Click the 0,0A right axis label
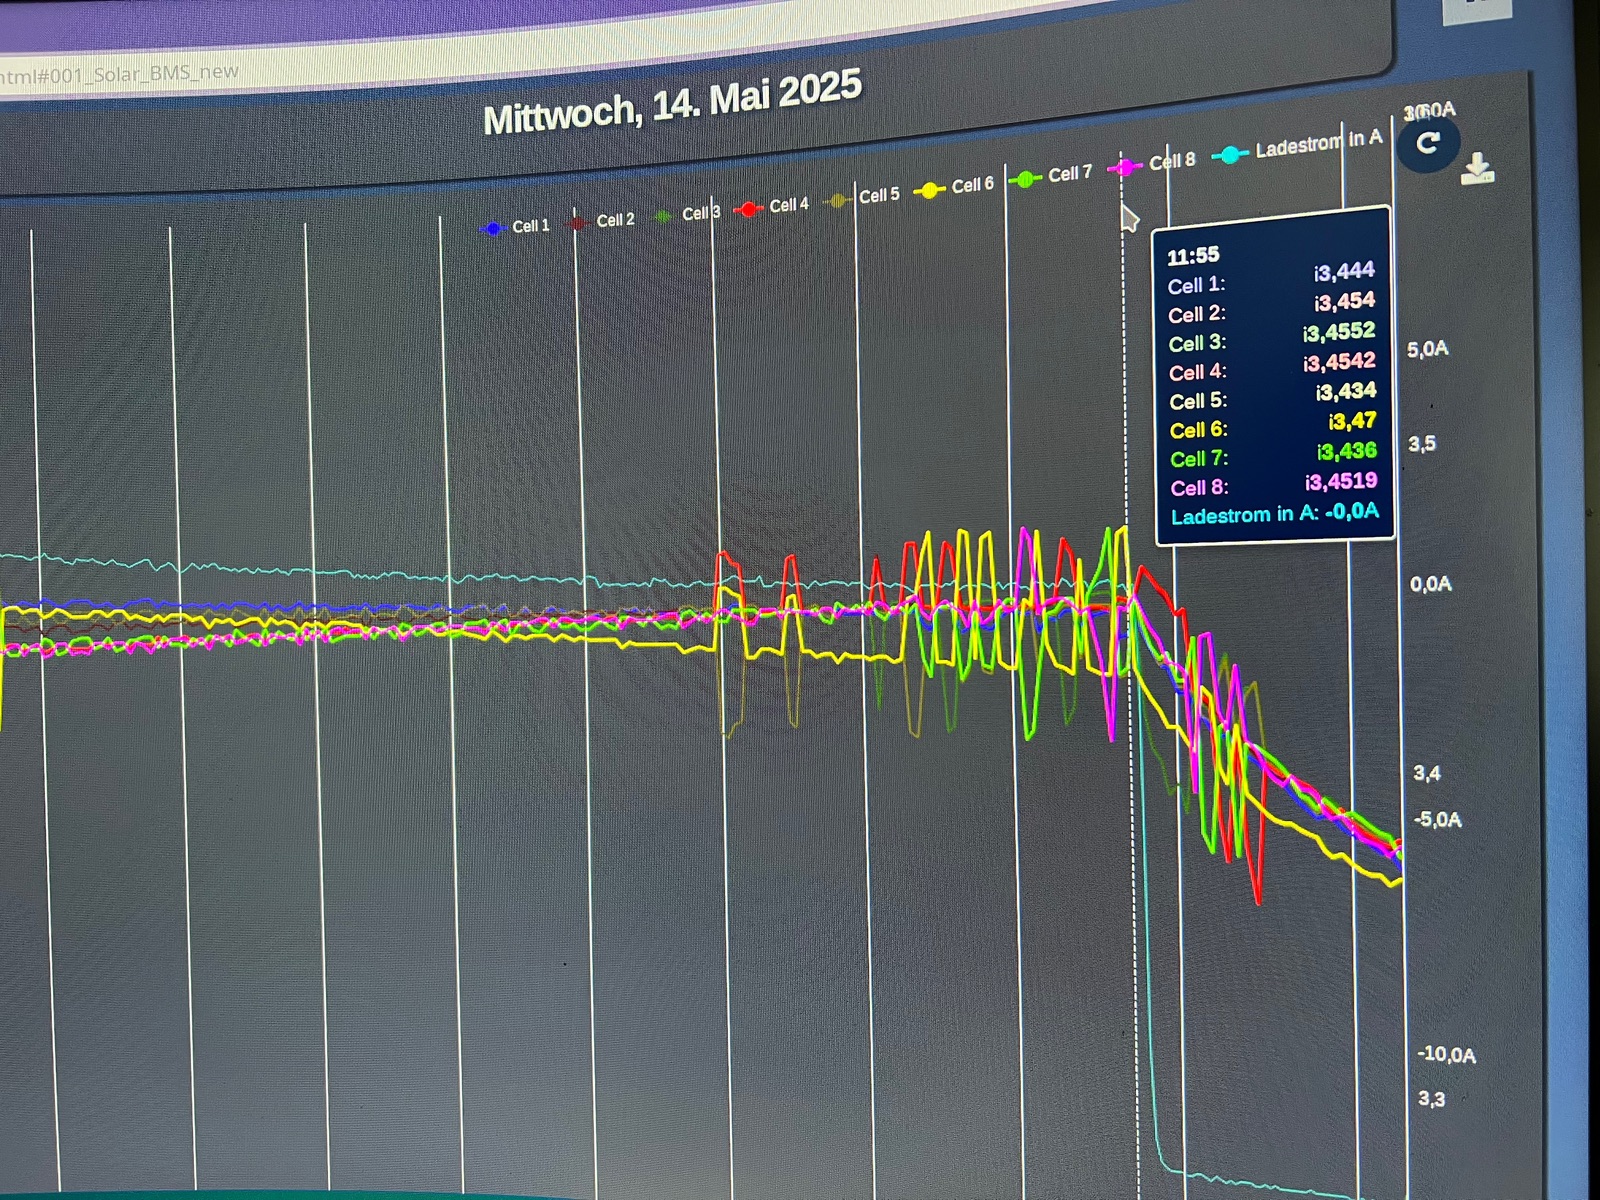The height and width of the screenshot is (1200, 1600). (1430, 584)
